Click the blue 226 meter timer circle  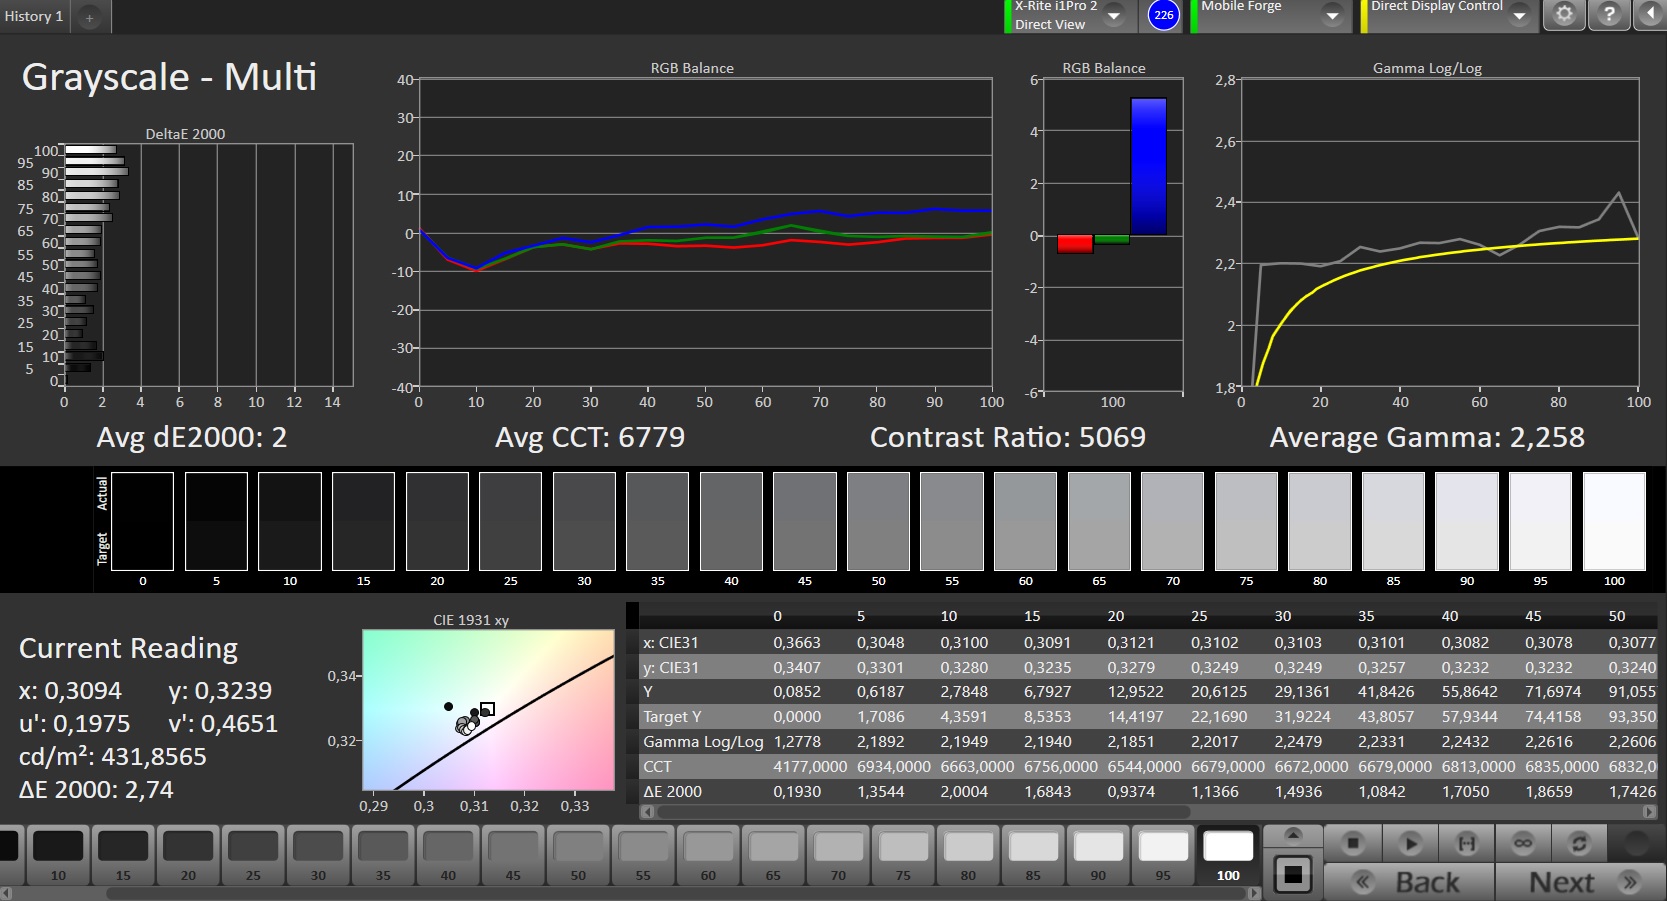pos(1164,15)
